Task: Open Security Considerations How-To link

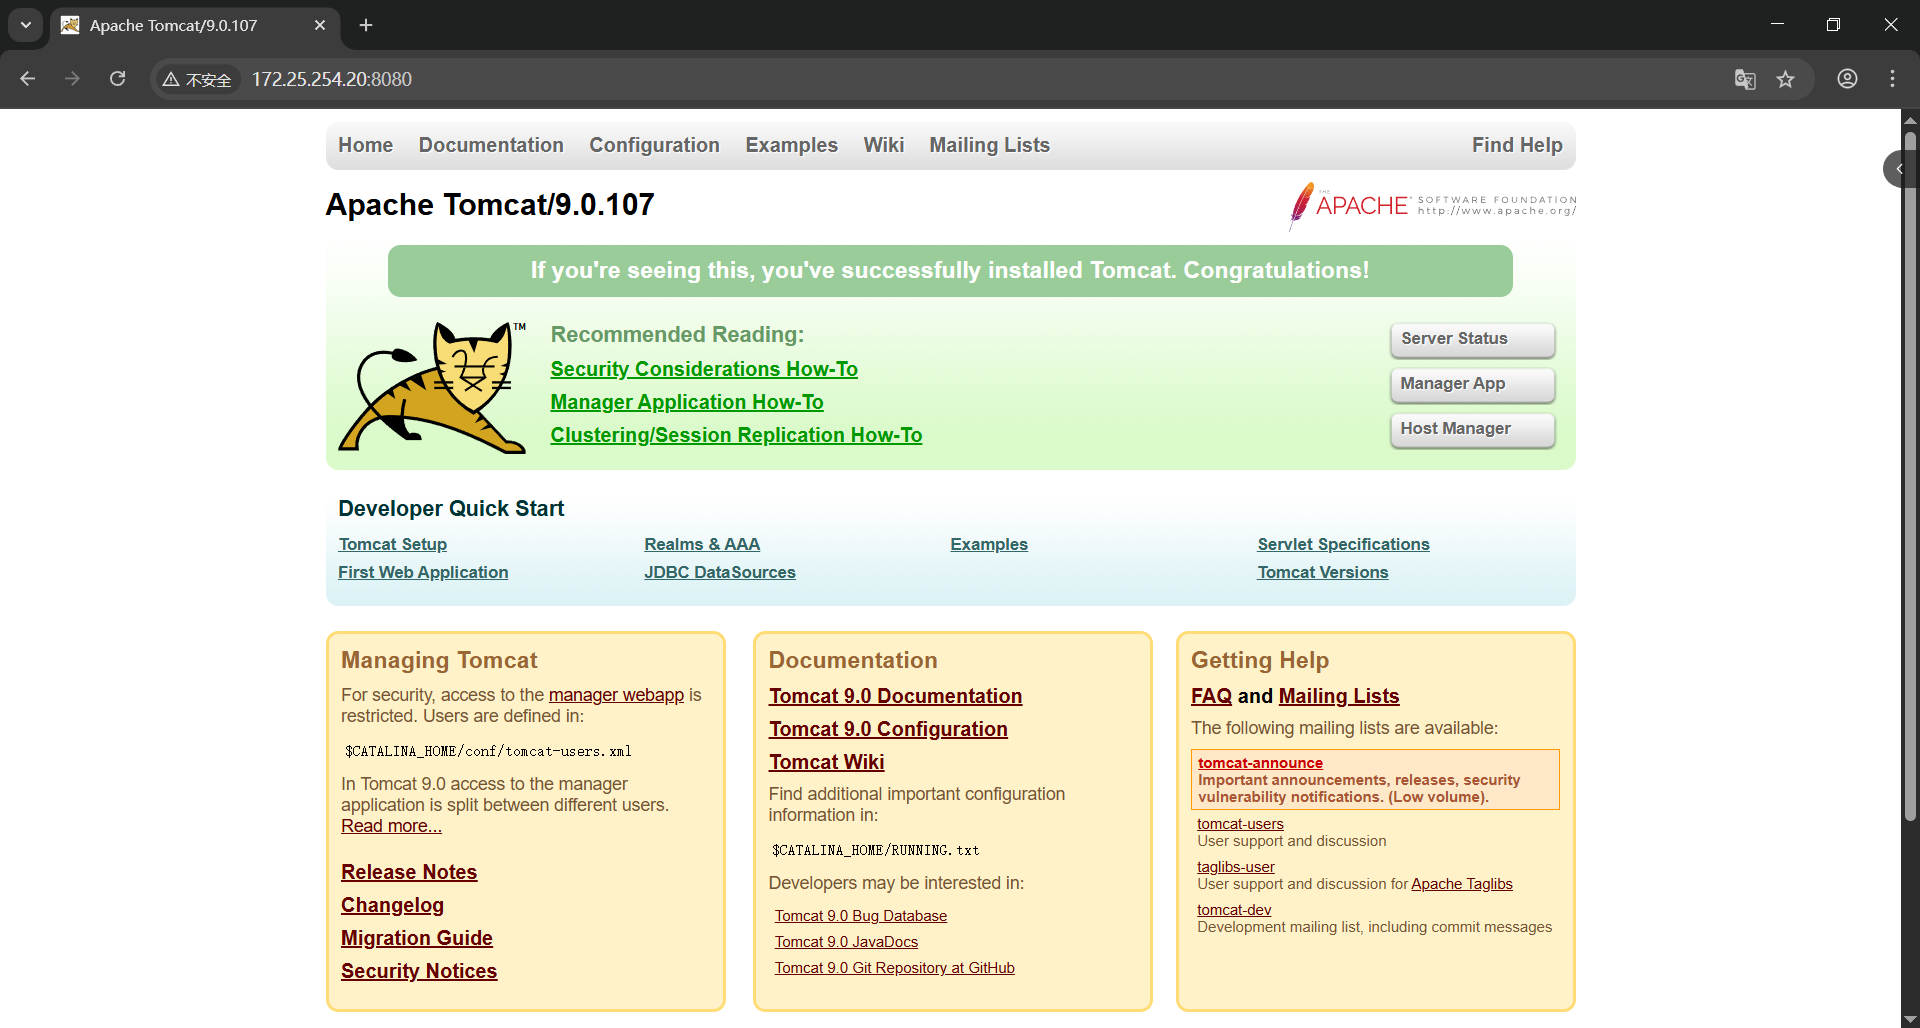Action: coord(704,369)
